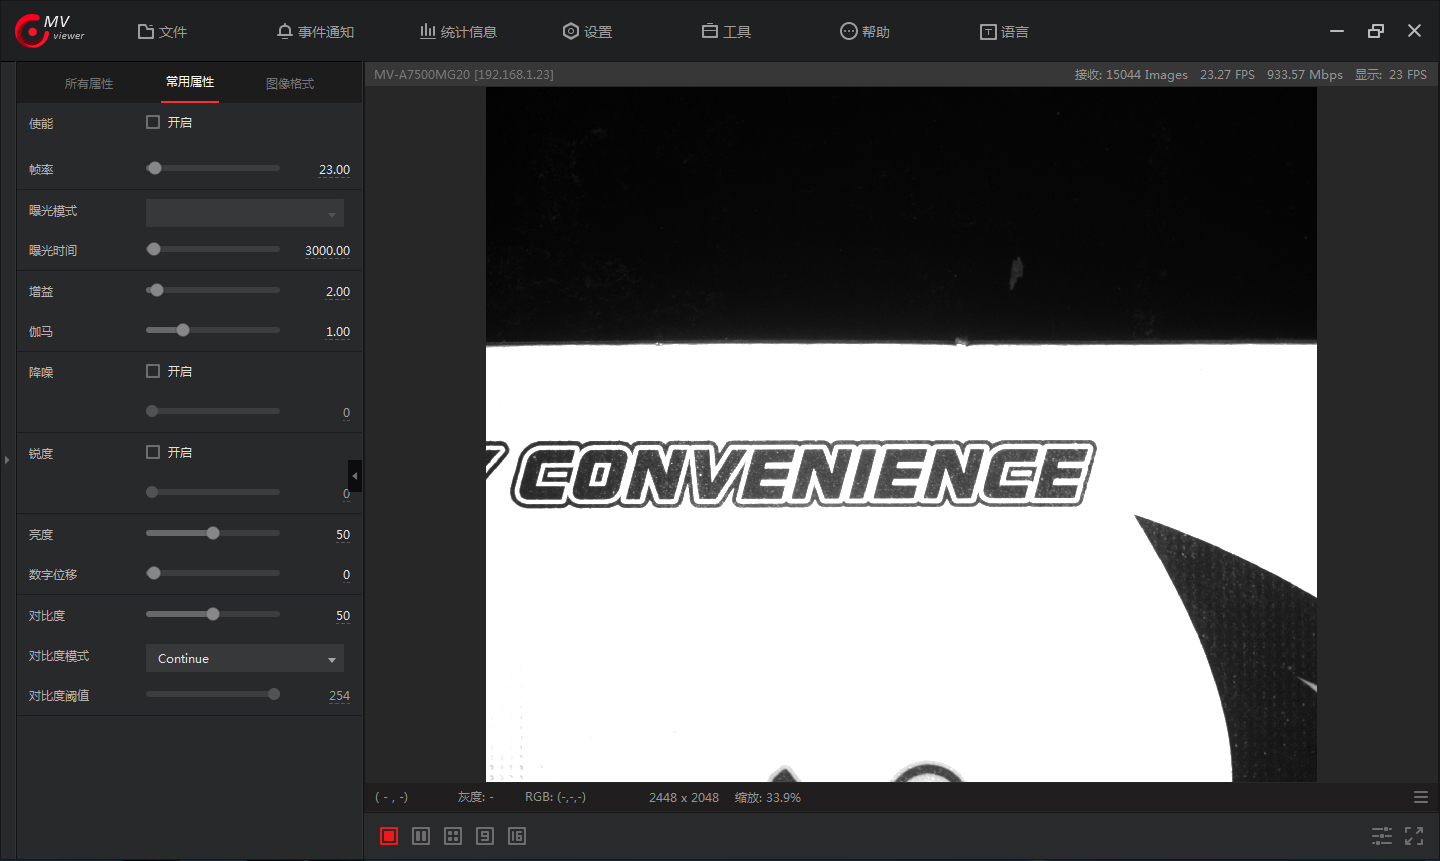This screenshot has width=1440, height=861.
Task: Adjust the 降噪 level slider
Action: coord(213,411)
